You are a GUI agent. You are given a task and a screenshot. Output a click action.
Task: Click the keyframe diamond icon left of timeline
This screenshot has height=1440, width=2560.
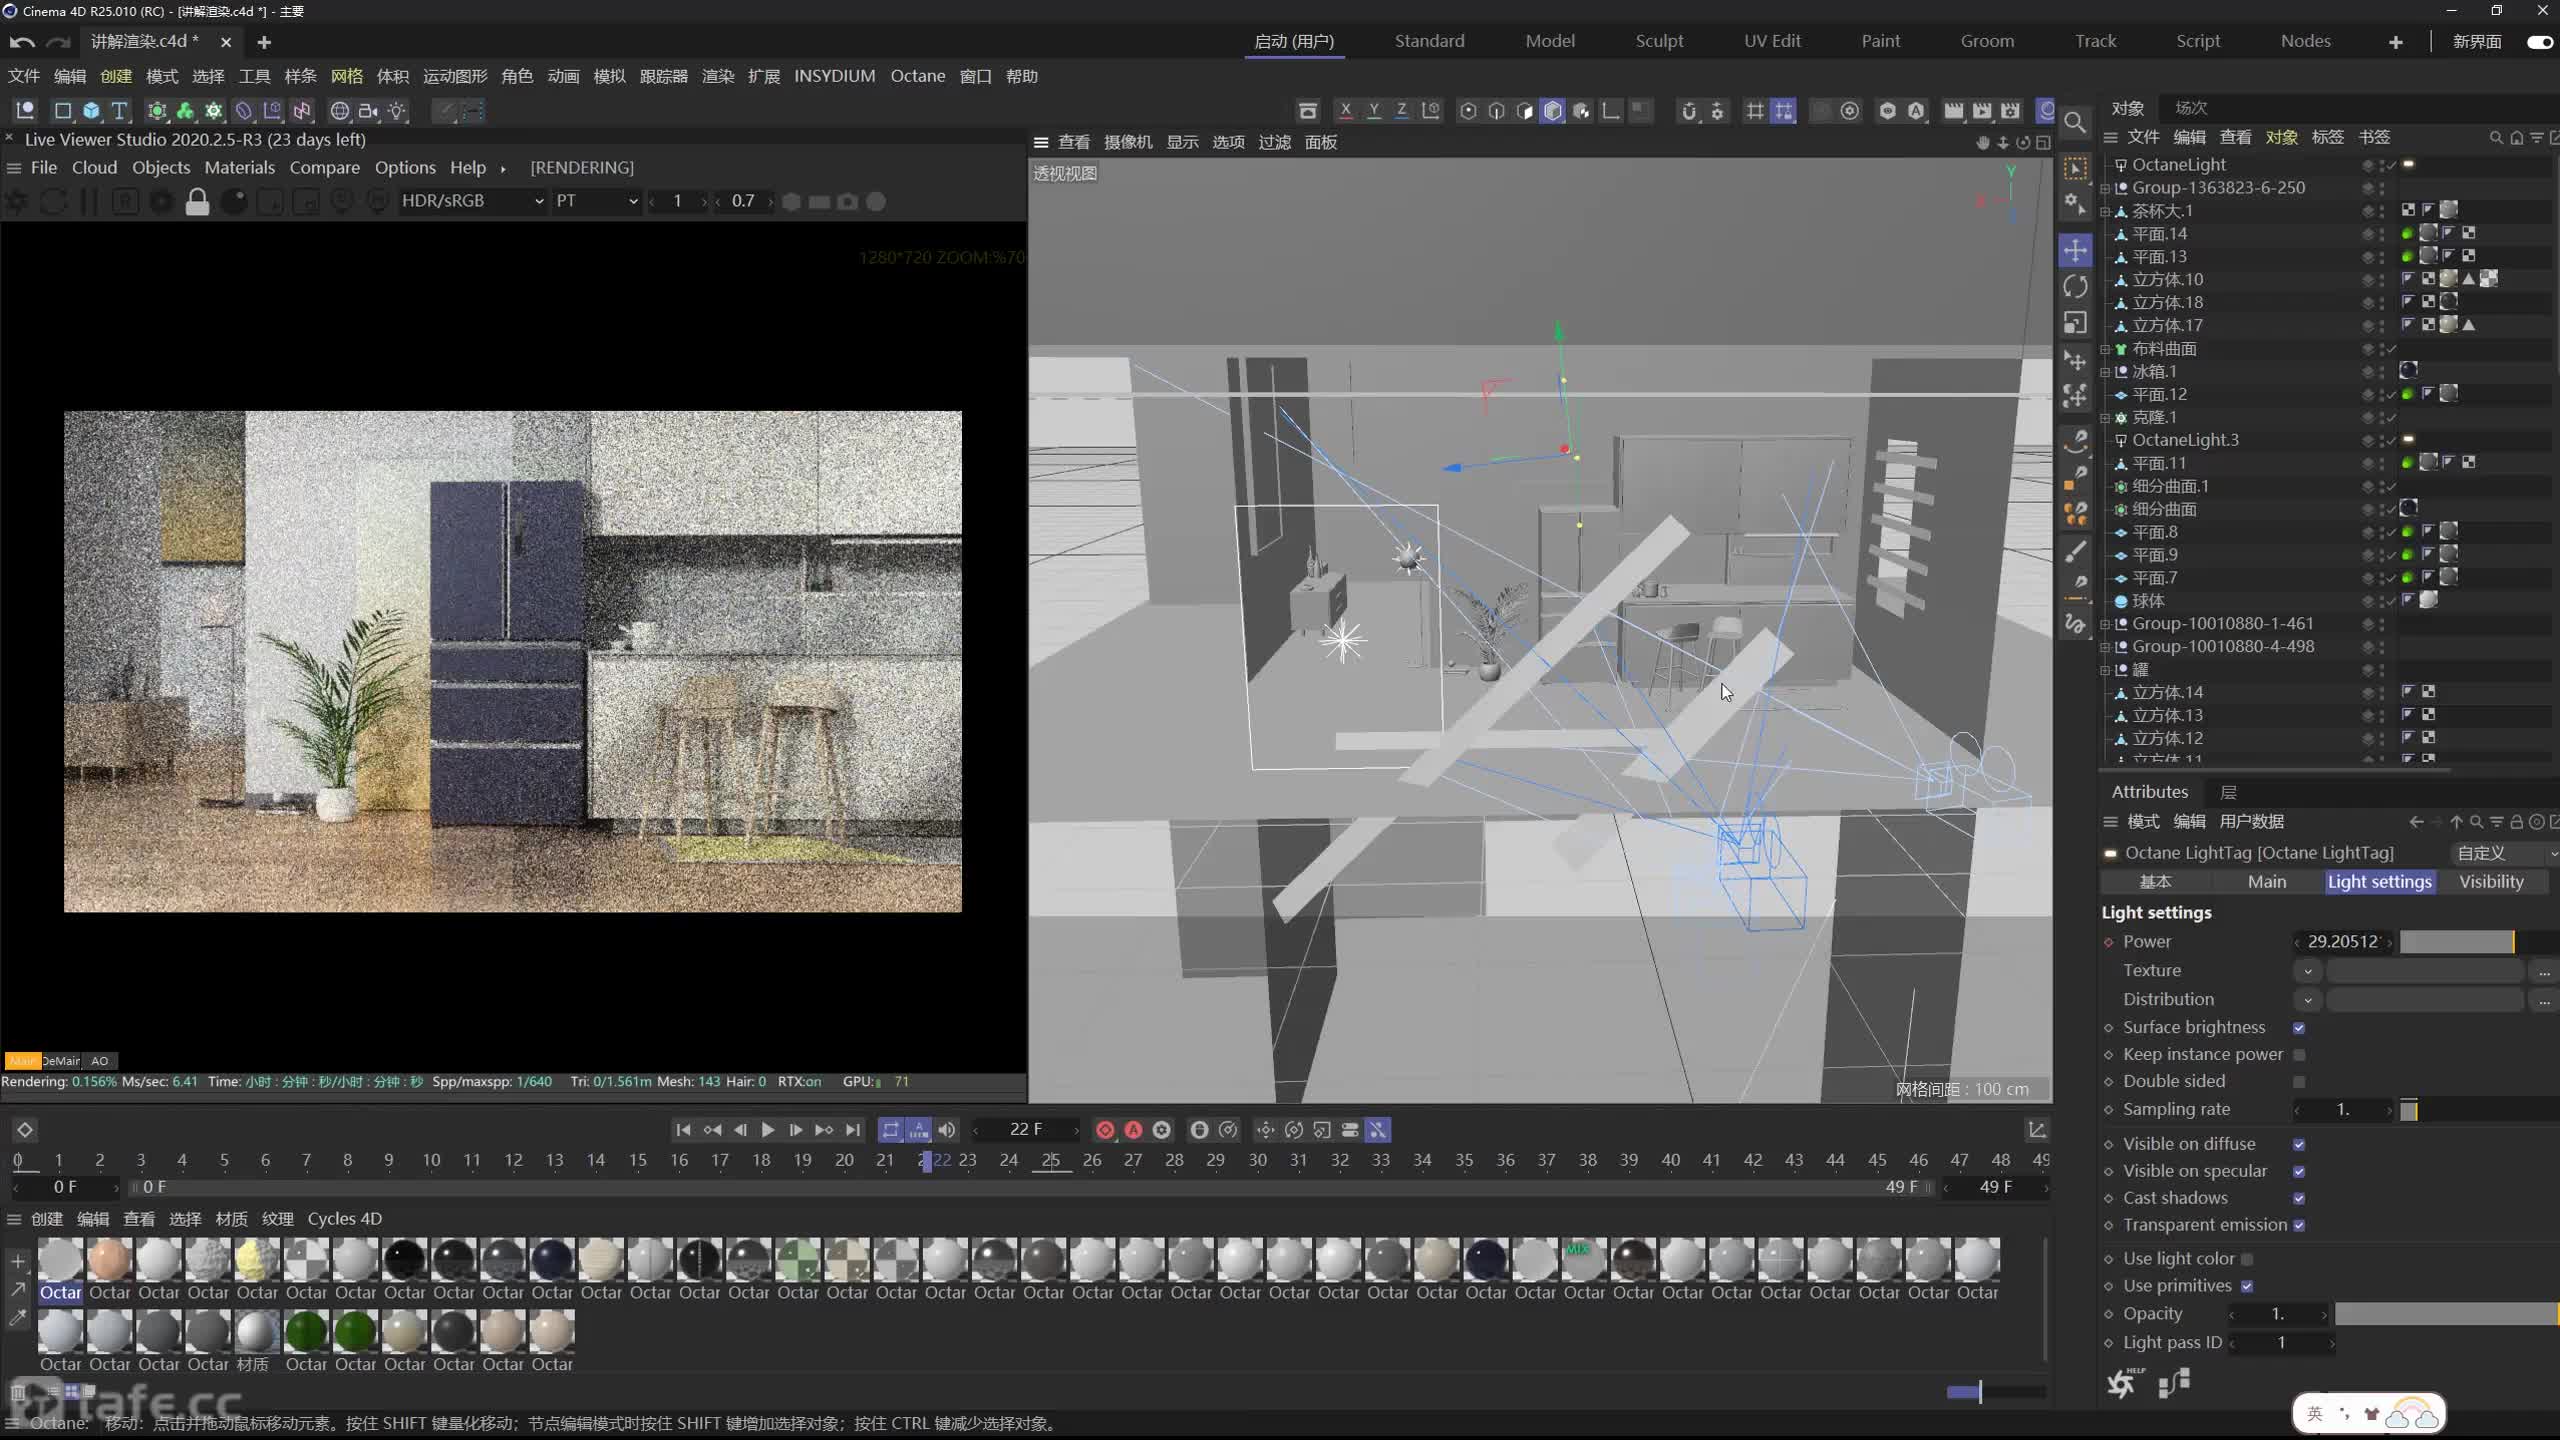(x=25, y=1130)
